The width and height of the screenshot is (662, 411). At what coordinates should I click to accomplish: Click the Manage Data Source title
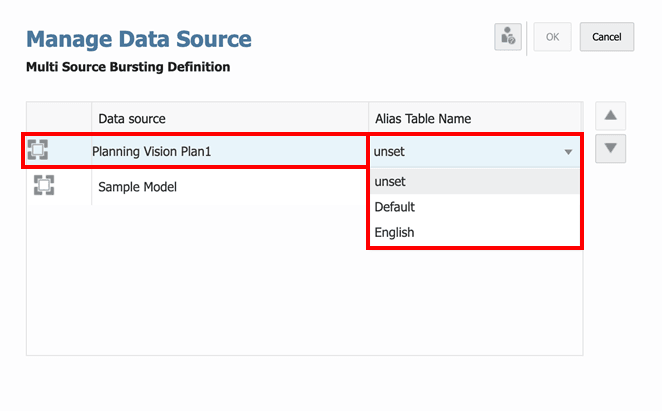138,40
